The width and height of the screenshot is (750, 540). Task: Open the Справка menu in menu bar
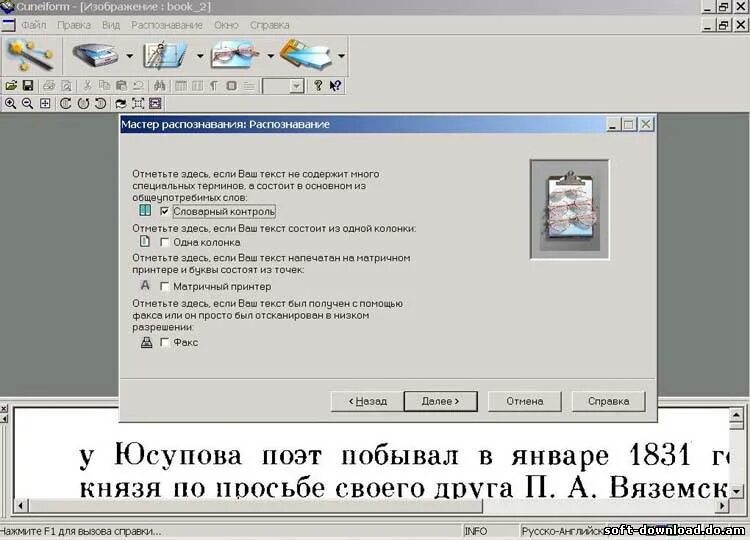point(269,25)
